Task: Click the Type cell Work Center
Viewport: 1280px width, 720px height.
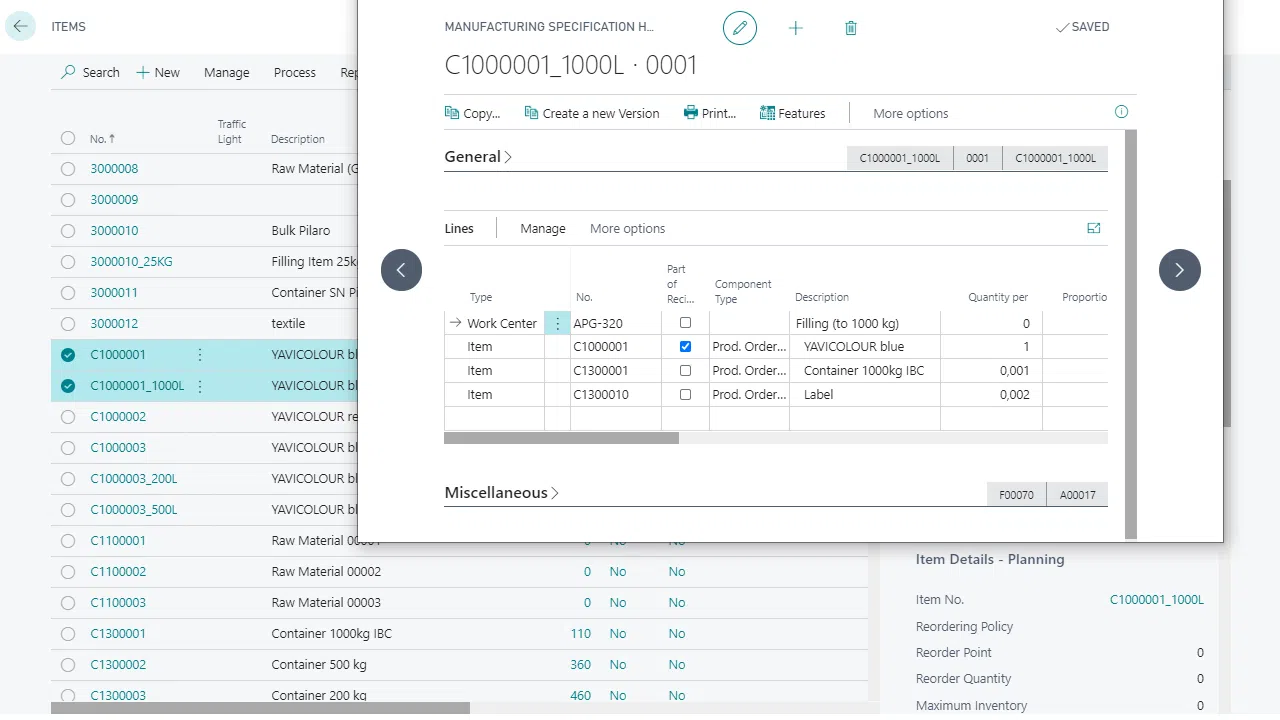Action: (x=502, y=323)
